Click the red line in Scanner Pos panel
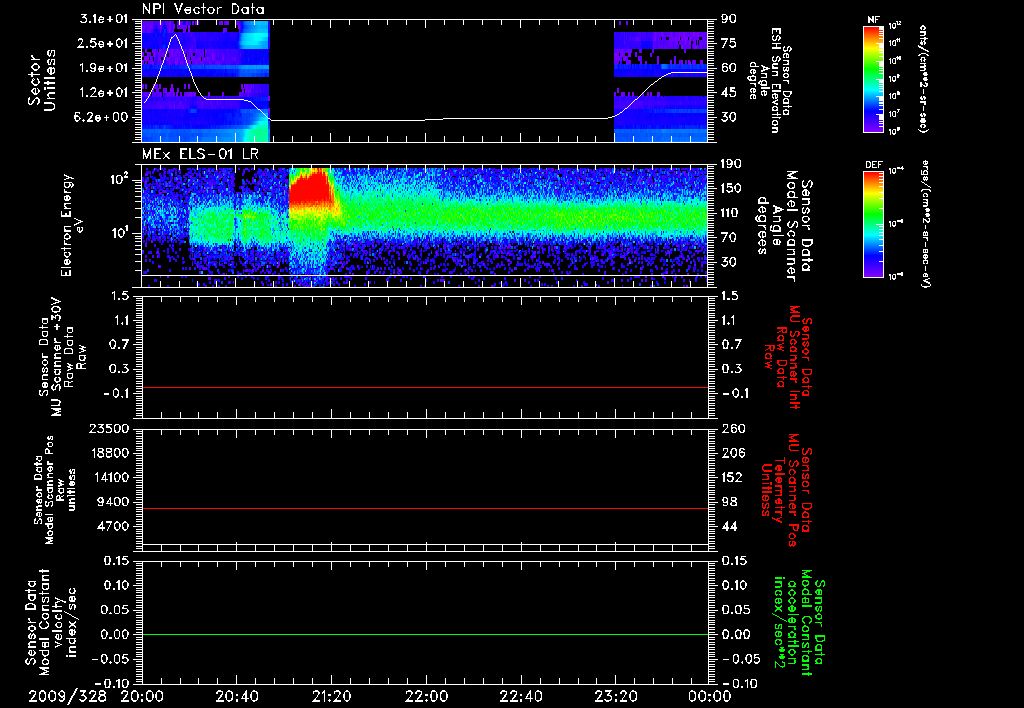Image resolution: width=1024 pixels, height=708 pixels. (x=425, y=508)
